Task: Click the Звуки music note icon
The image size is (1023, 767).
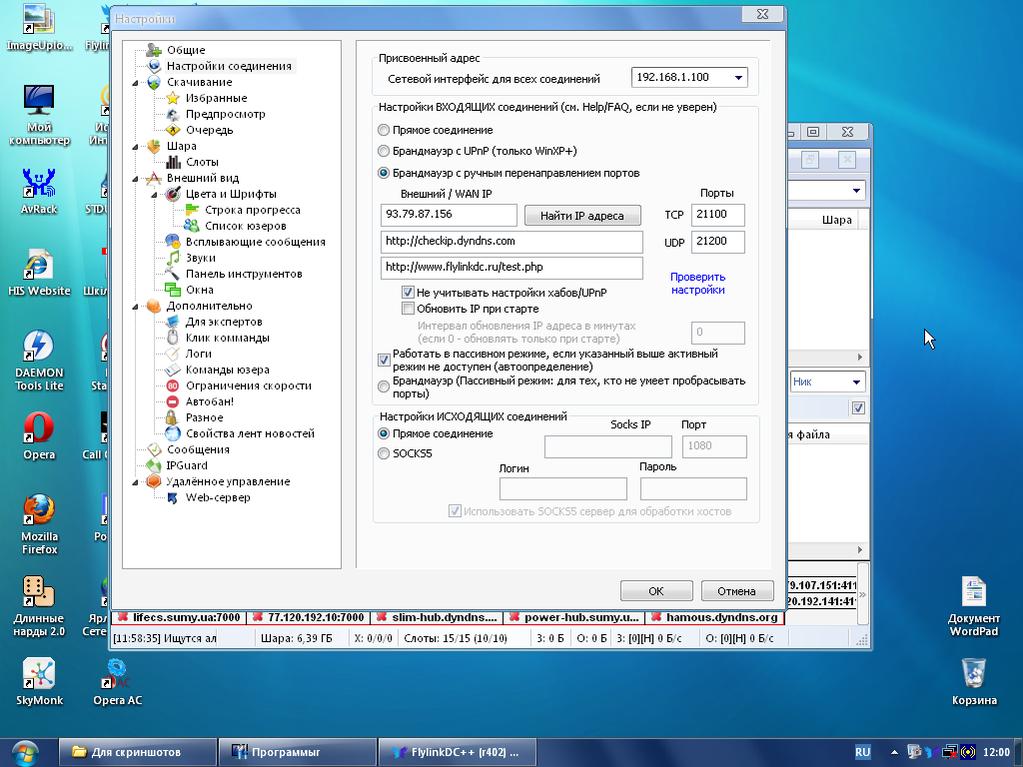Action: pyautogui.click(x=173, y=258)
